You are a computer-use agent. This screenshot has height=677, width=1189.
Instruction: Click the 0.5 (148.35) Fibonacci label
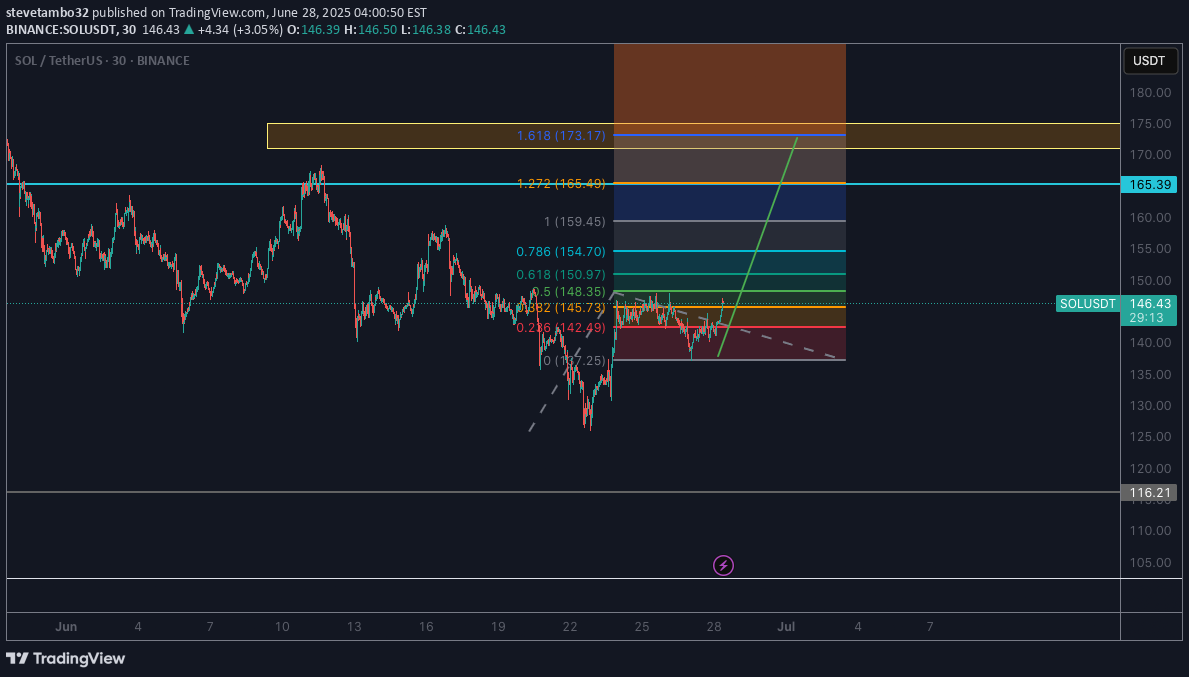tap(569, 292)
